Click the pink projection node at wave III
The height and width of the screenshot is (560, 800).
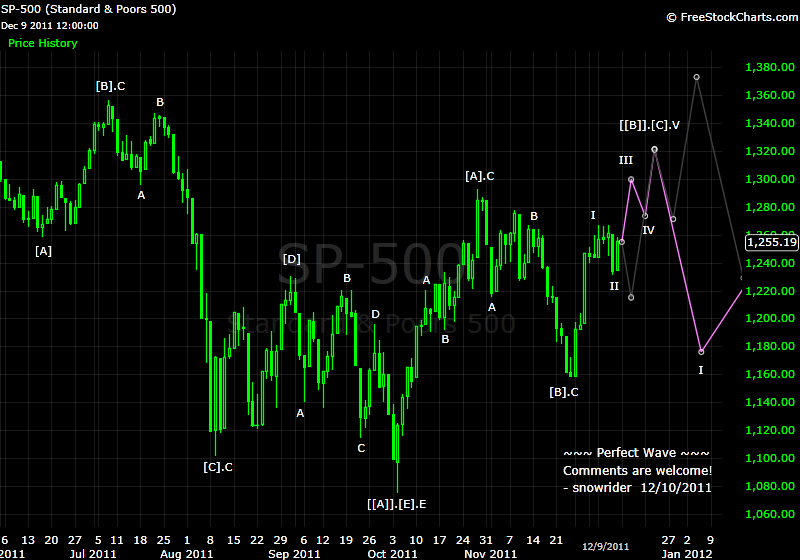(631, 180)
